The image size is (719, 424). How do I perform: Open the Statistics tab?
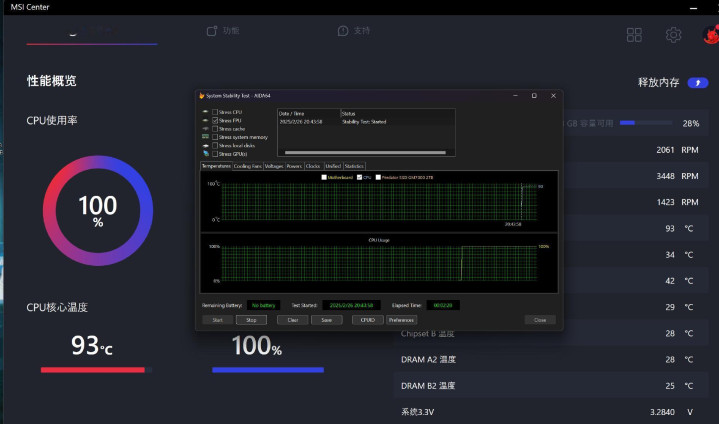pos(354,166)
